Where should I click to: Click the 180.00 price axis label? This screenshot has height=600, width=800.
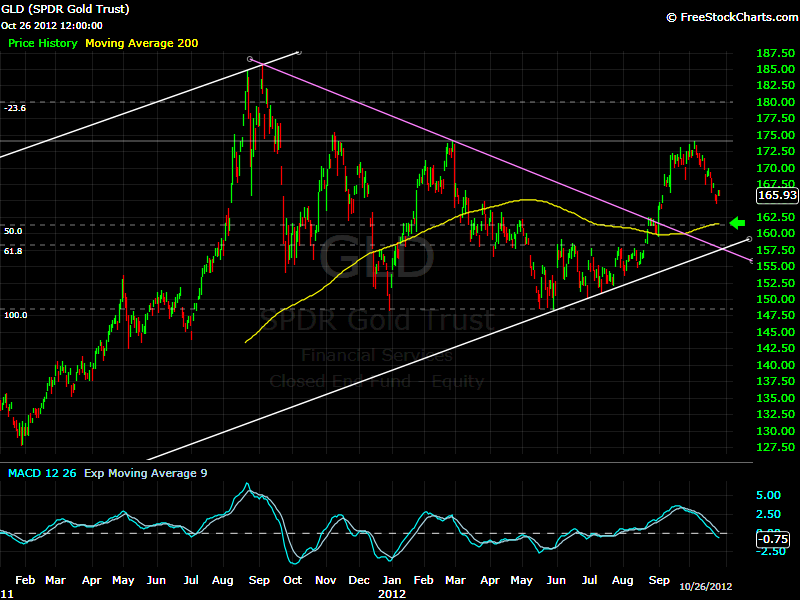pyautogui.click(x=776, y=102)
